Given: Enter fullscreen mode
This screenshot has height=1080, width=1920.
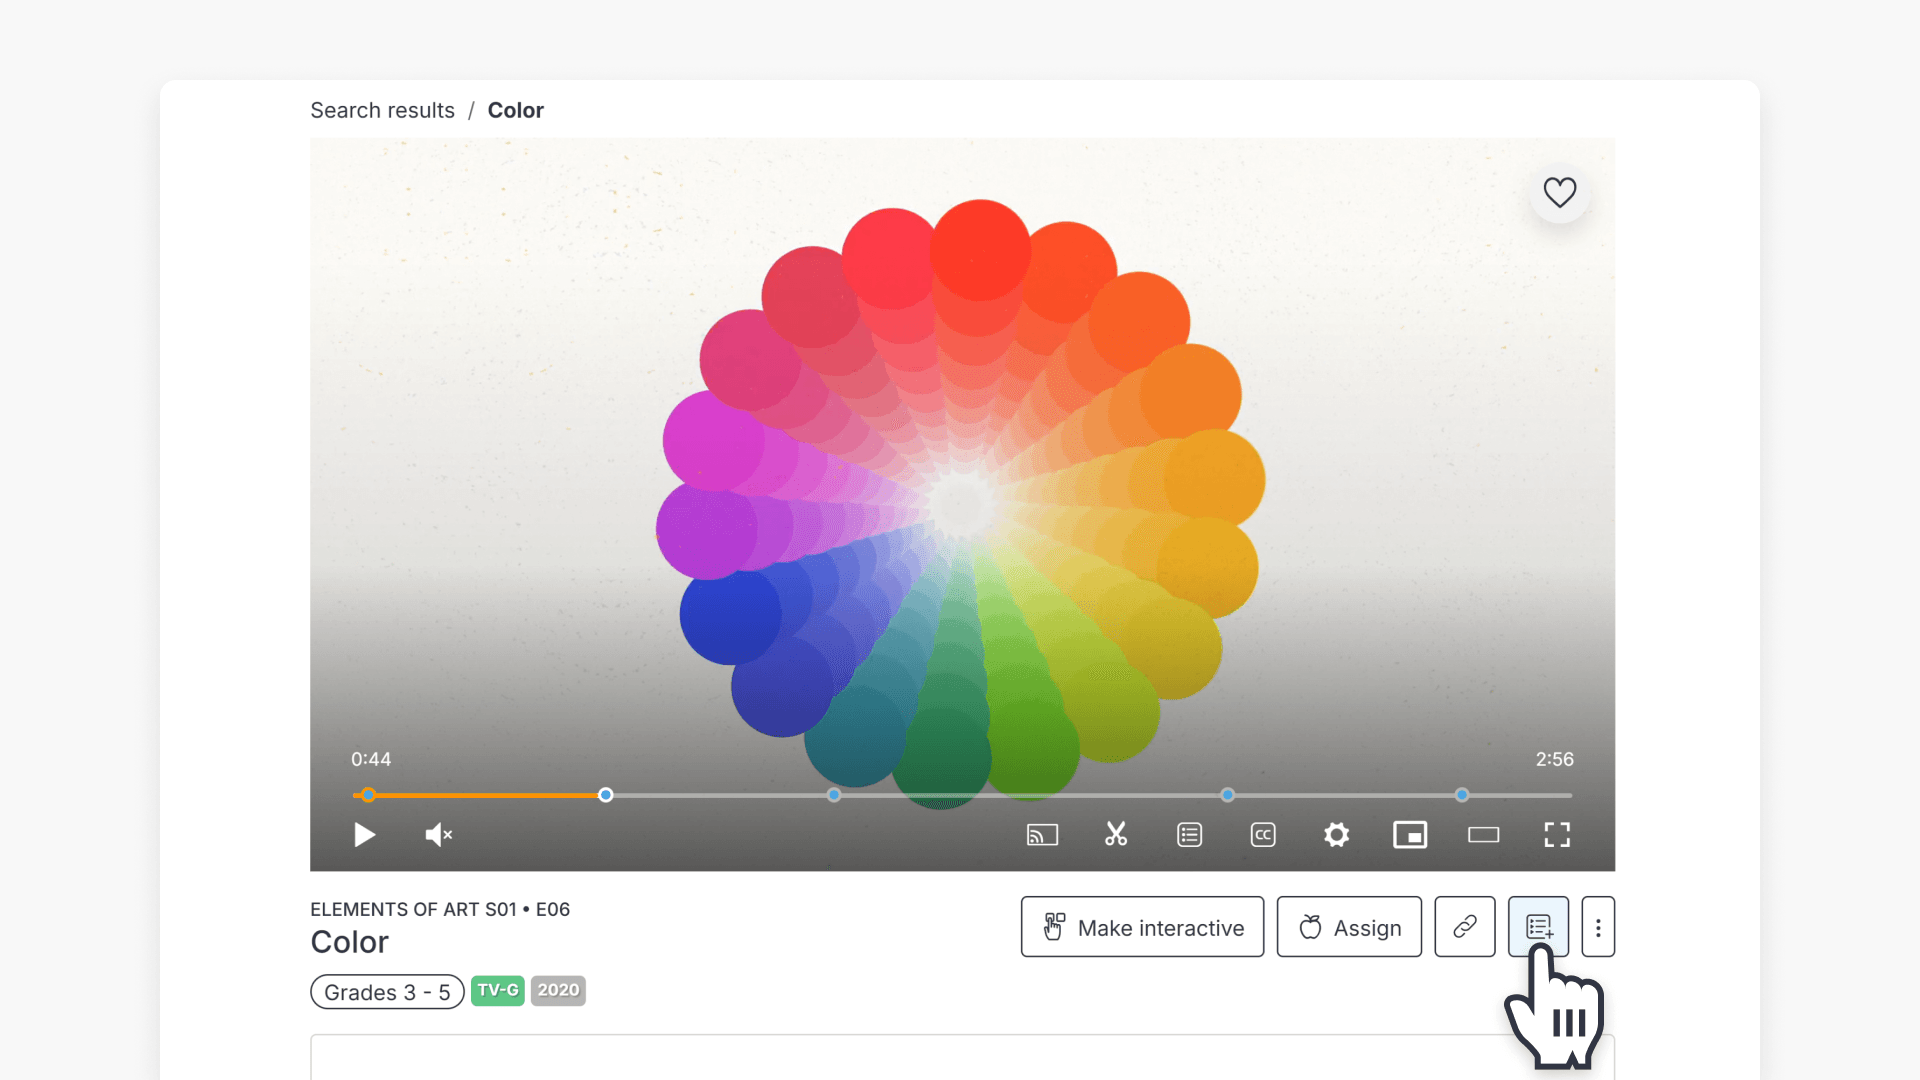Looking at the screenshot, I should [x=1557, y=835].
